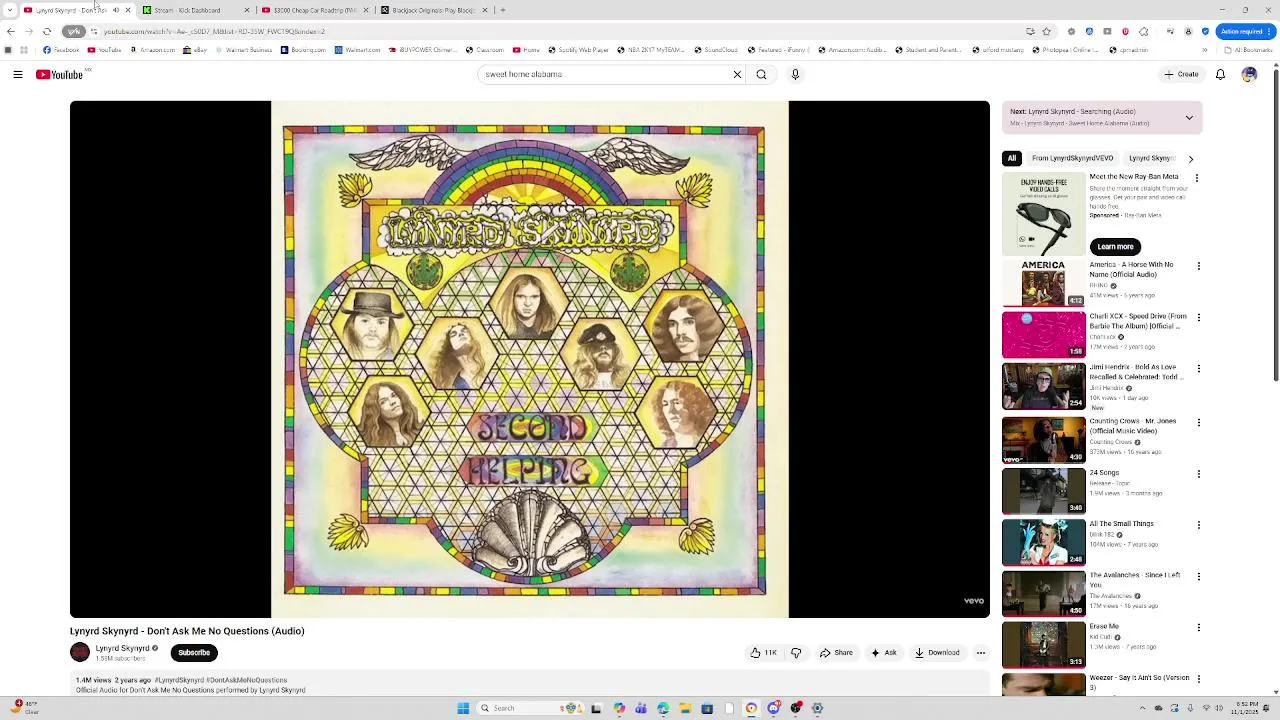Click the Action required browser button

[x=1244, y=32]
